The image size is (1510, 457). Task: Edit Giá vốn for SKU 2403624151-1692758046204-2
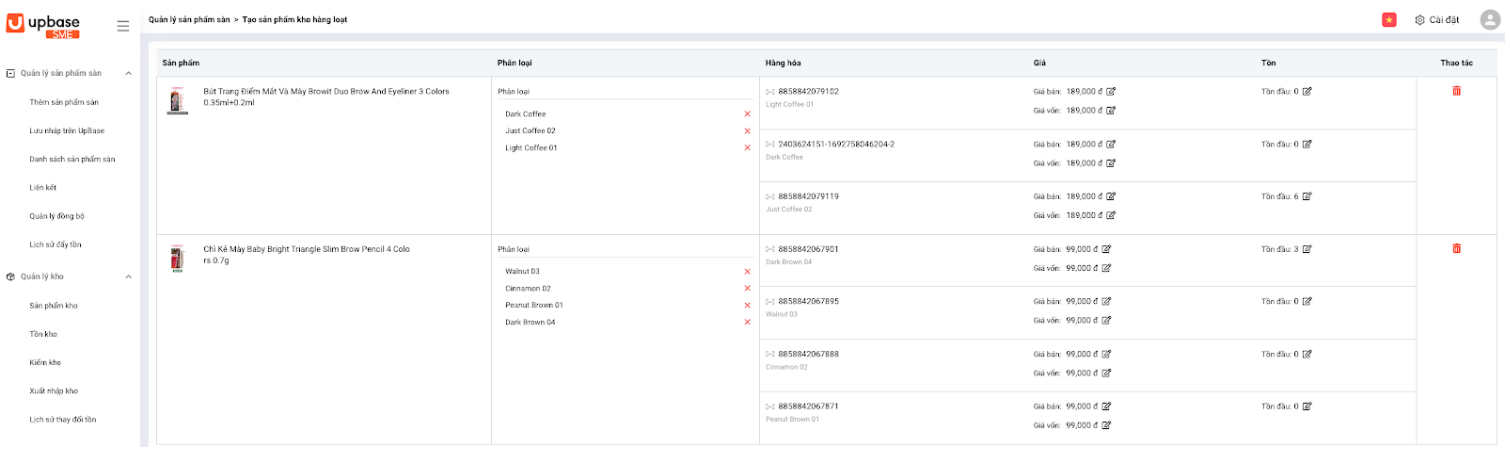tap(1111, 163)
